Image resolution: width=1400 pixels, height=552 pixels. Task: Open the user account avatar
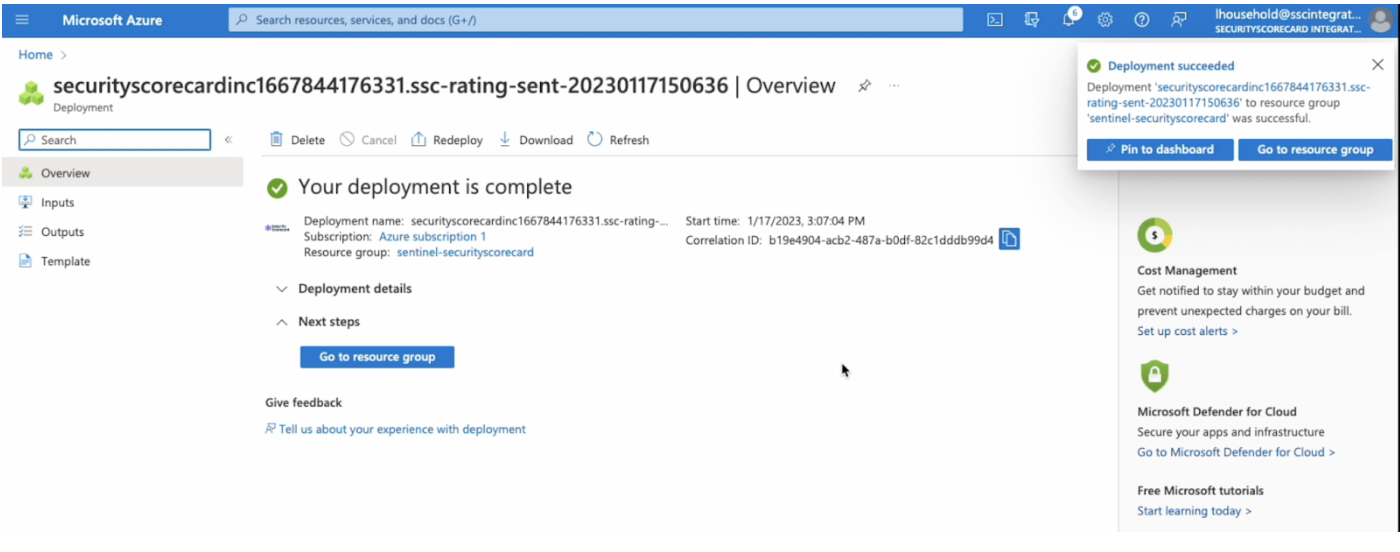tap(1380, 20)
